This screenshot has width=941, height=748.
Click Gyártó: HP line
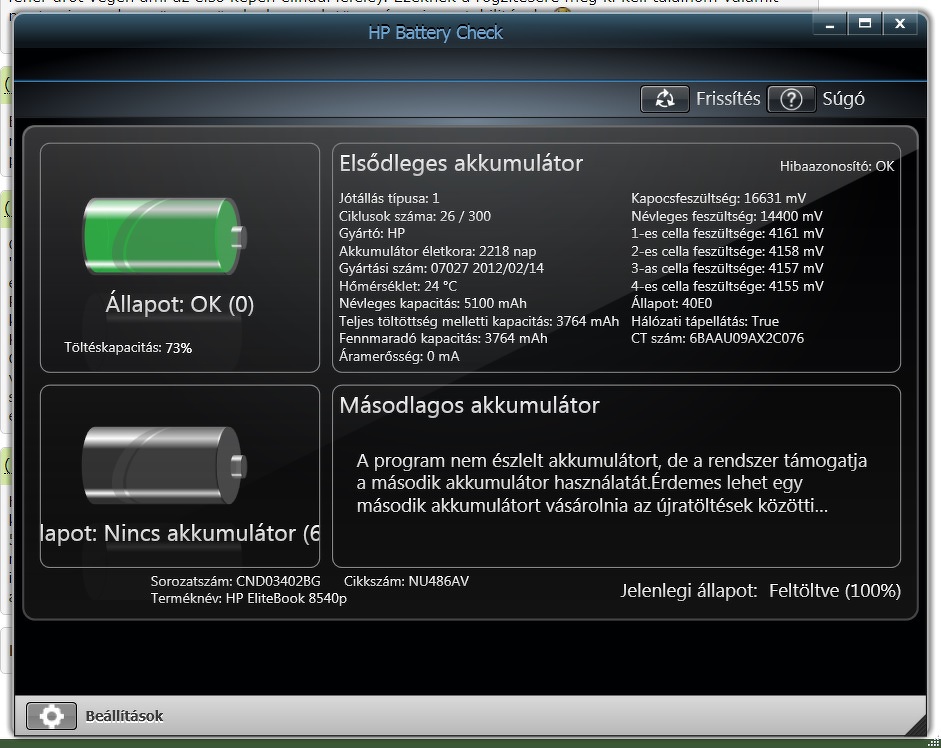coord(371,233)
